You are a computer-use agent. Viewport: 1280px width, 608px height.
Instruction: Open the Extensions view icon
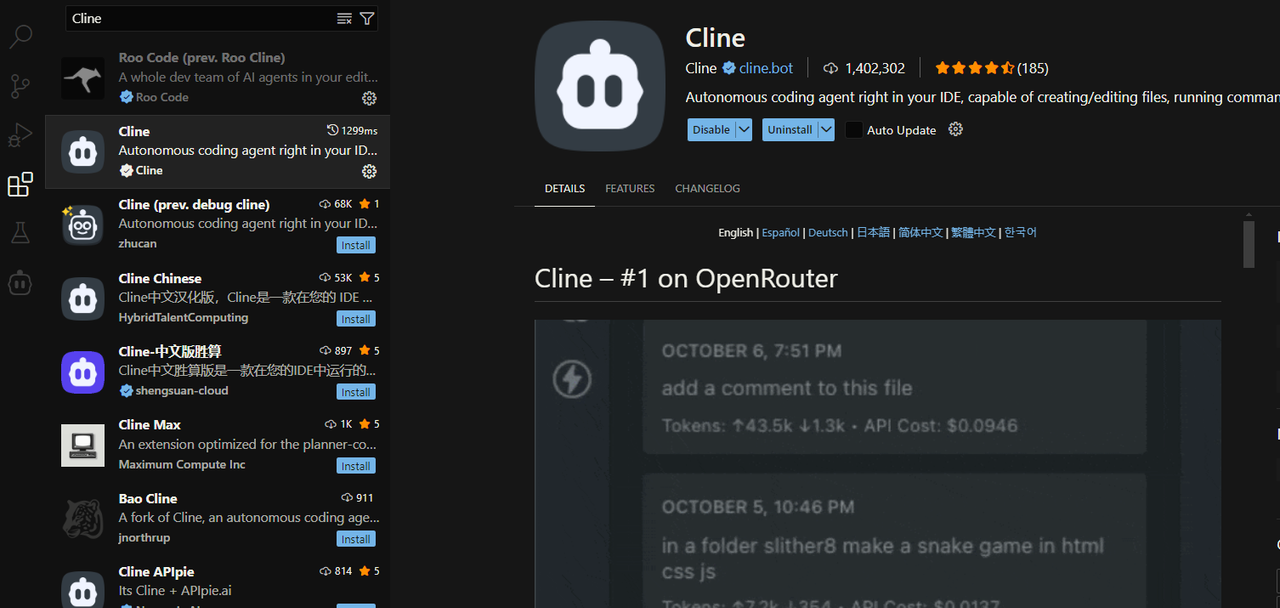click(x=20, y=184)
